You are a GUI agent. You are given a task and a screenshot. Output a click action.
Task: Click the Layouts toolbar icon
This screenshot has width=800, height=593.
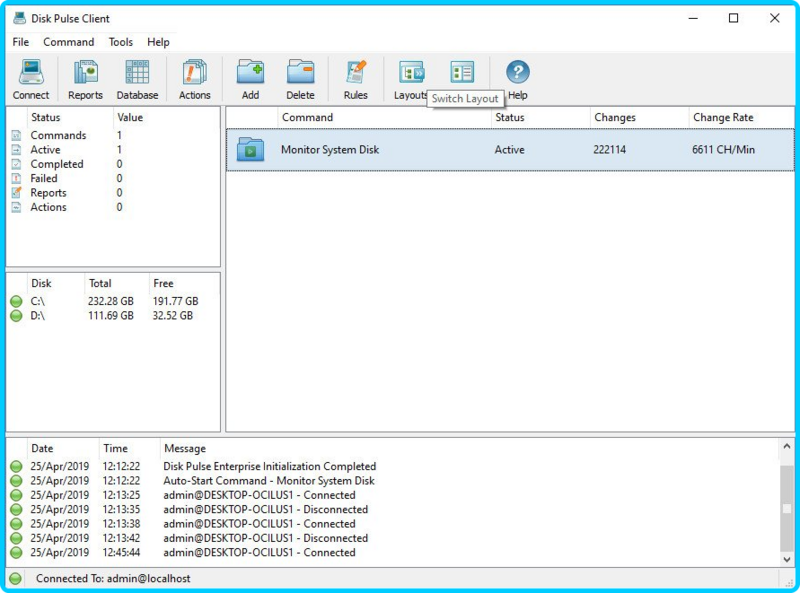(x=411, y=72)
